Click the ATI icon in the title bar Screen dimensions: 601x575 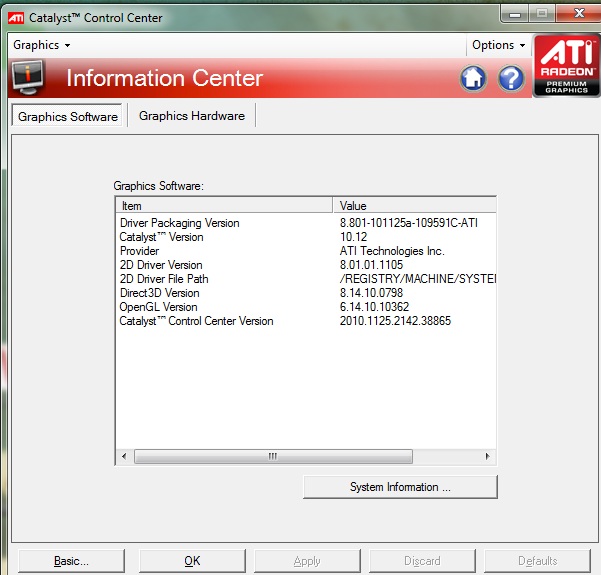coord(15,17)
